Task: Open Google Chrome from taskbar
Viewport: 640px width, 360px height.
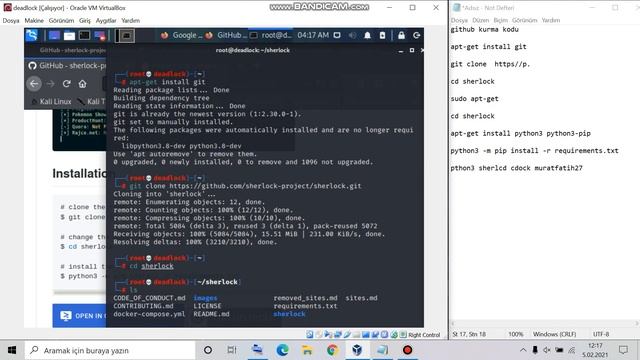Action: pyautogui.click(x=332, y=350)
